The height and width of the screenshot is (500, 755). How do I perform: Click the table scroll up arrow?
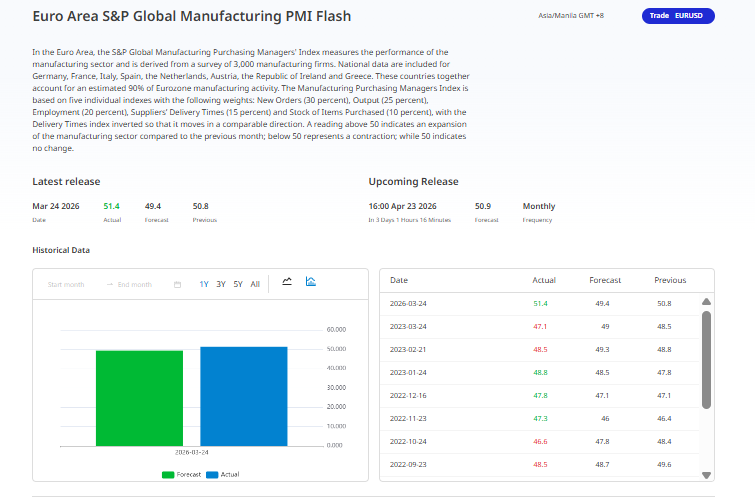pos(707,302)
